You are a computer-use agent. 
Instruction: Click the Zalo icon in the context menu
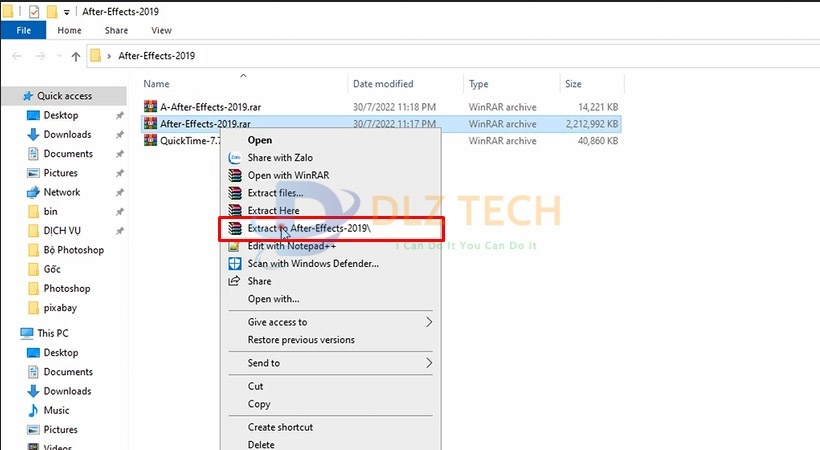click(x=235, y=158)
